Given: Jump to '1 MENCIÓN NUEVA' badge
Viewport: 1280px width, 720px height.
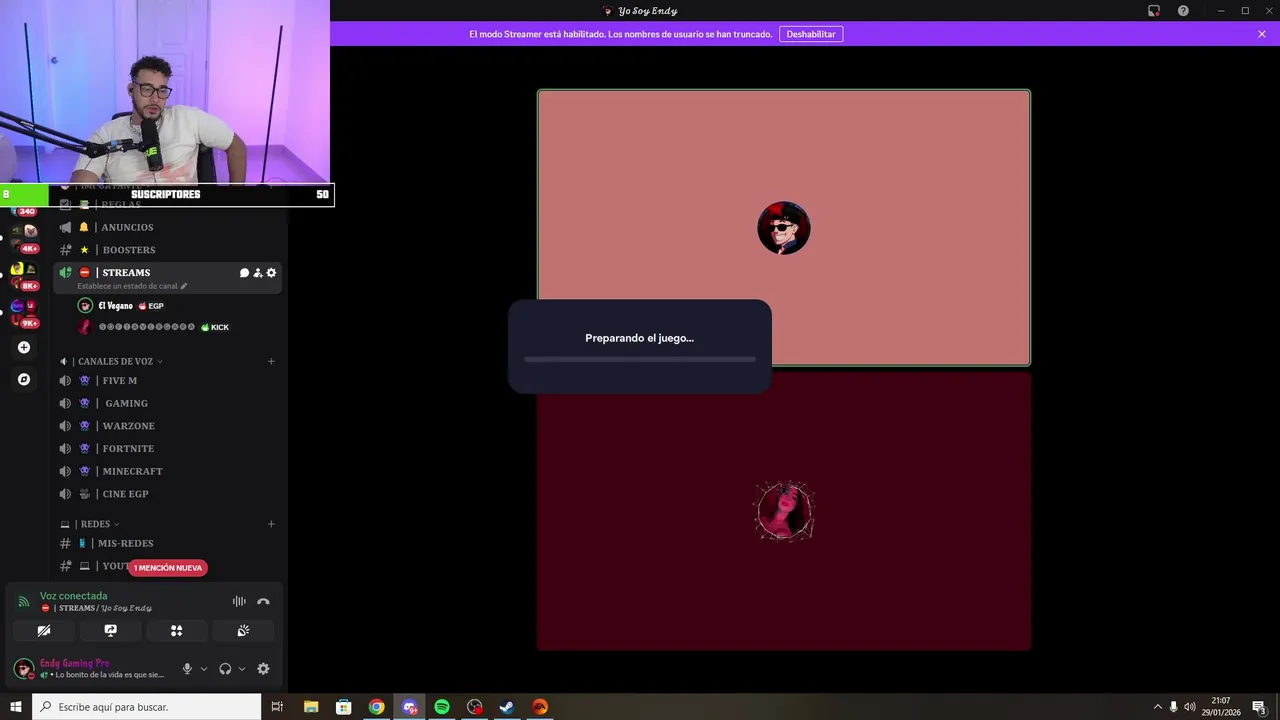Looking at the screenshot, I should click(x=168, y=568).
